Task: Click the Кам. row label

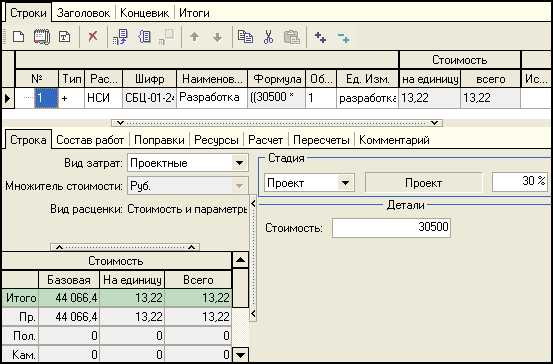Action: (20, 354)
